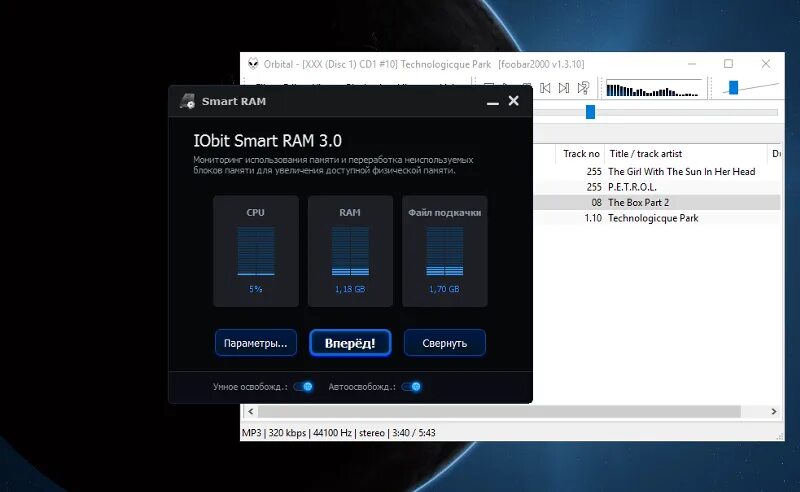The image size is (800, 492).
Task: Click the foobar2000 seekbar thumb
Action: [x=590, y=112]
